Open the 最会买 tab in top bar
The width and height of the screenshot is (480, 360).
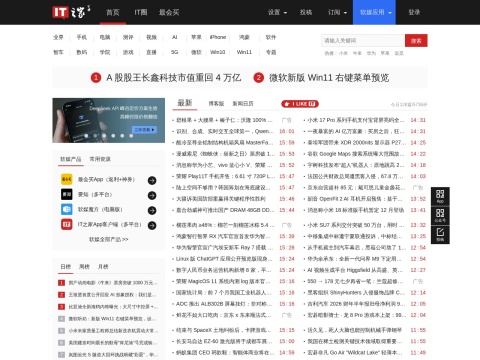click(x=169, y=12)
